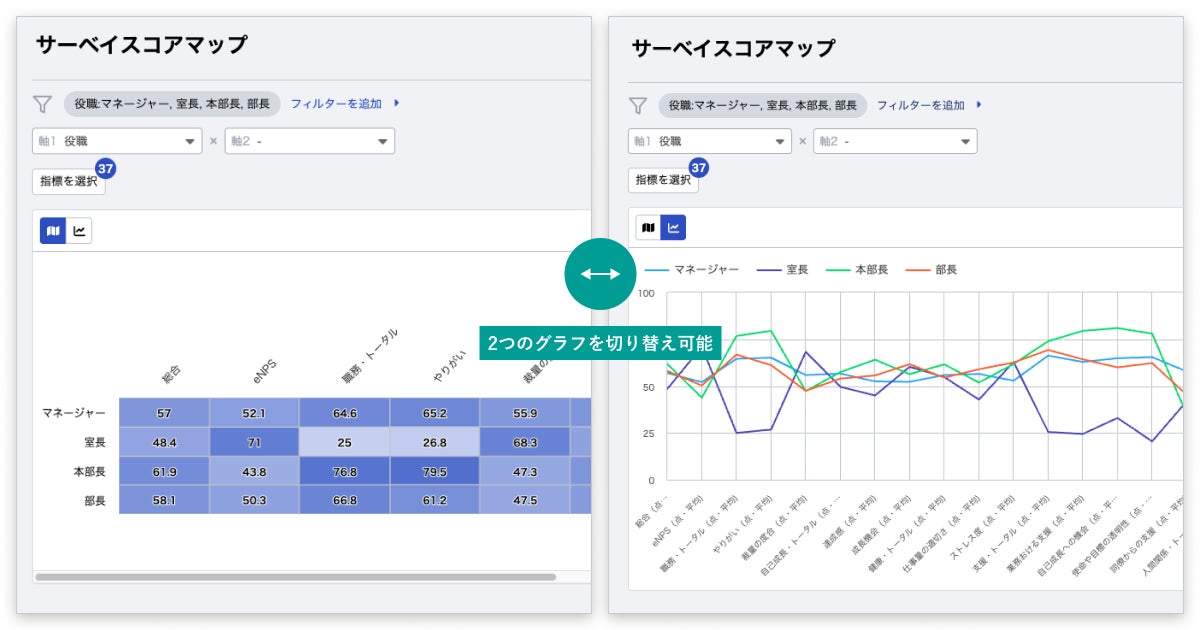This screenshot has height=630, width=1200.
Task: Click cell 76.8 in 本部長 row
Action: point(344,471)
